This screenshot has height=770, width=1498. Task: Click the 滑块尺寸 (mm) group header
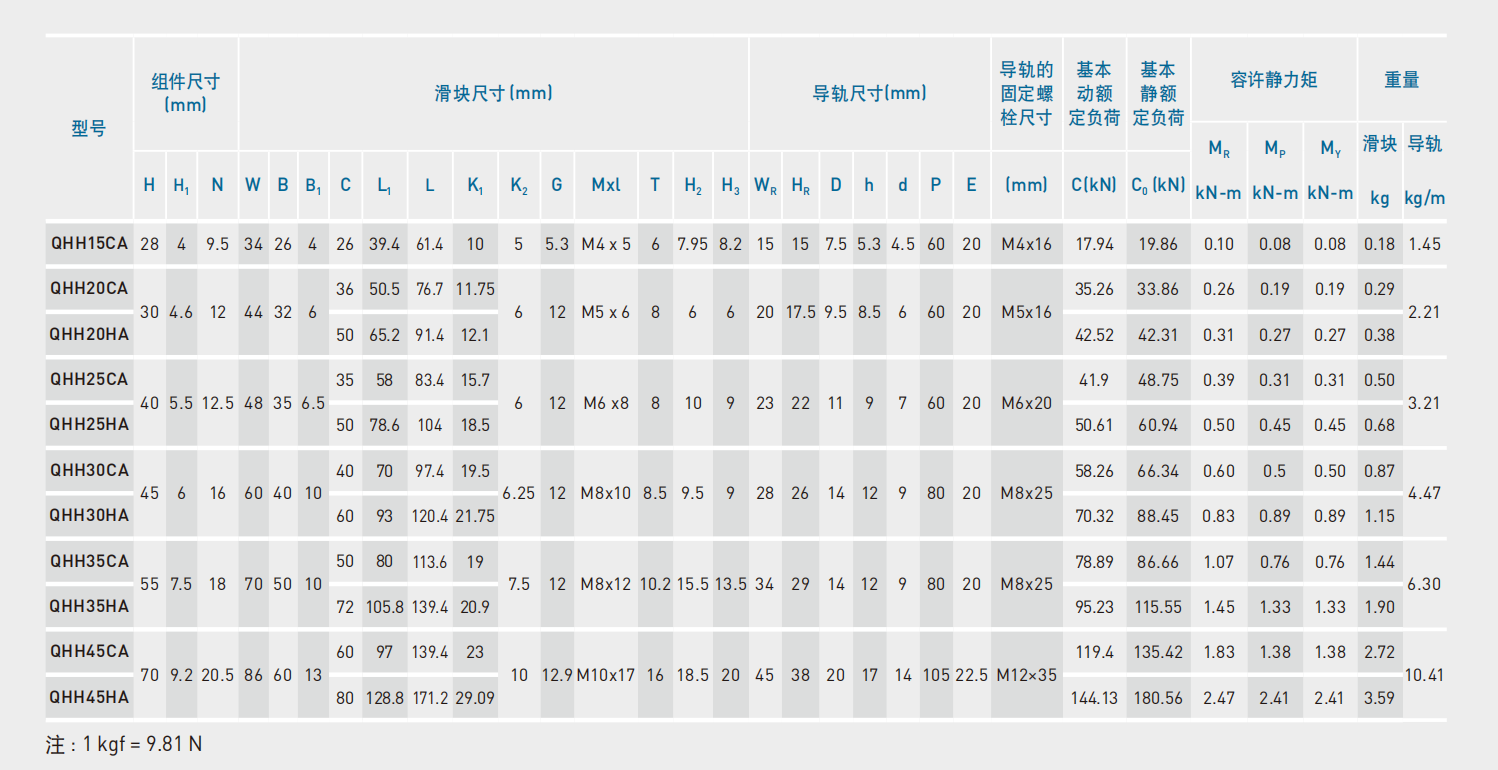pos(494,93)
